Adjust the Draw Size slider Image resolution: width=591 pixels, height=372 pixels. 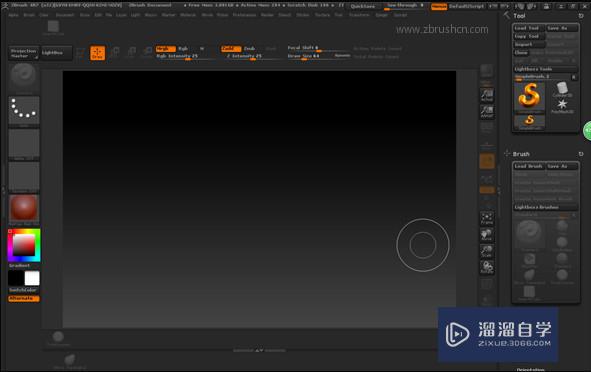[x=310, y=56]
